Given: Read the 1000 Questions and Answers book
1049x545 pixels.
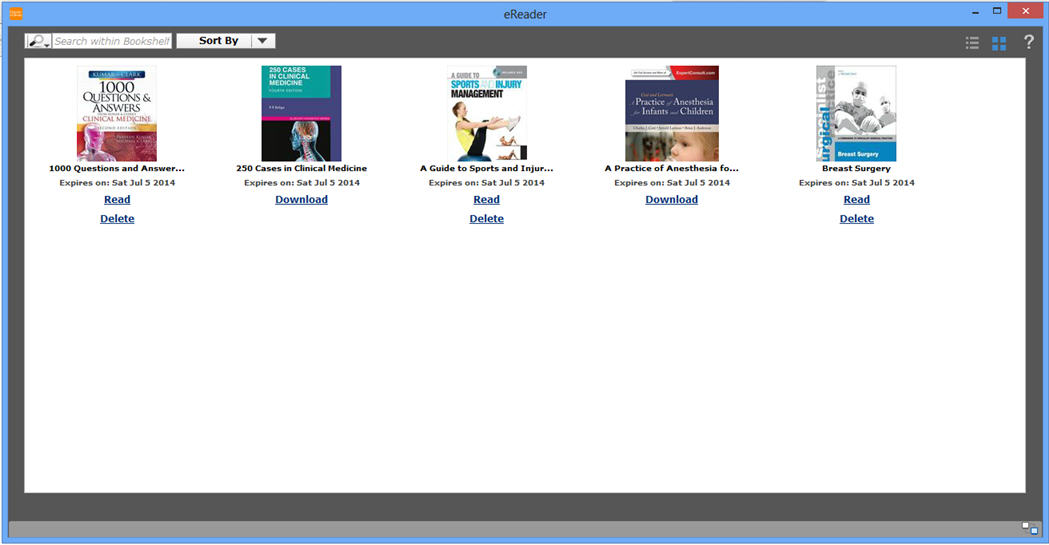Looking at the screenshot, I should tap(117, 200).
